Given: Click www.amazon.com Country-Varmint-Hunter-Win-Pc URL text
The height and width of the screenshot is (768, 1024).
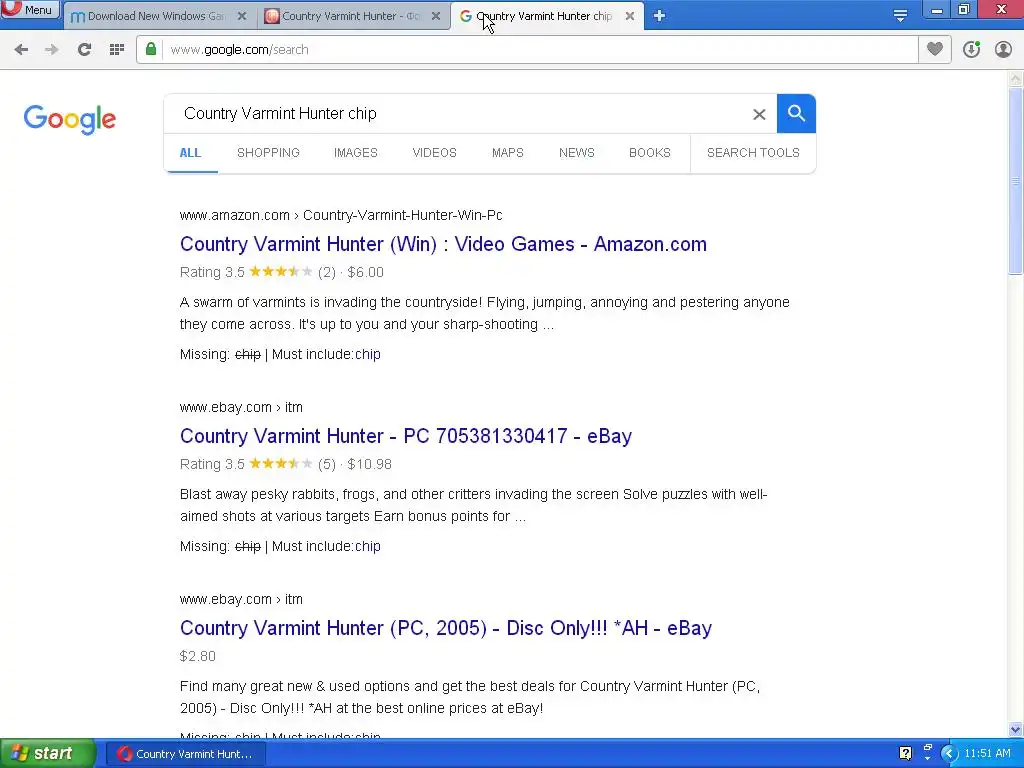Looking at the screenshot, I should [341, 216].
